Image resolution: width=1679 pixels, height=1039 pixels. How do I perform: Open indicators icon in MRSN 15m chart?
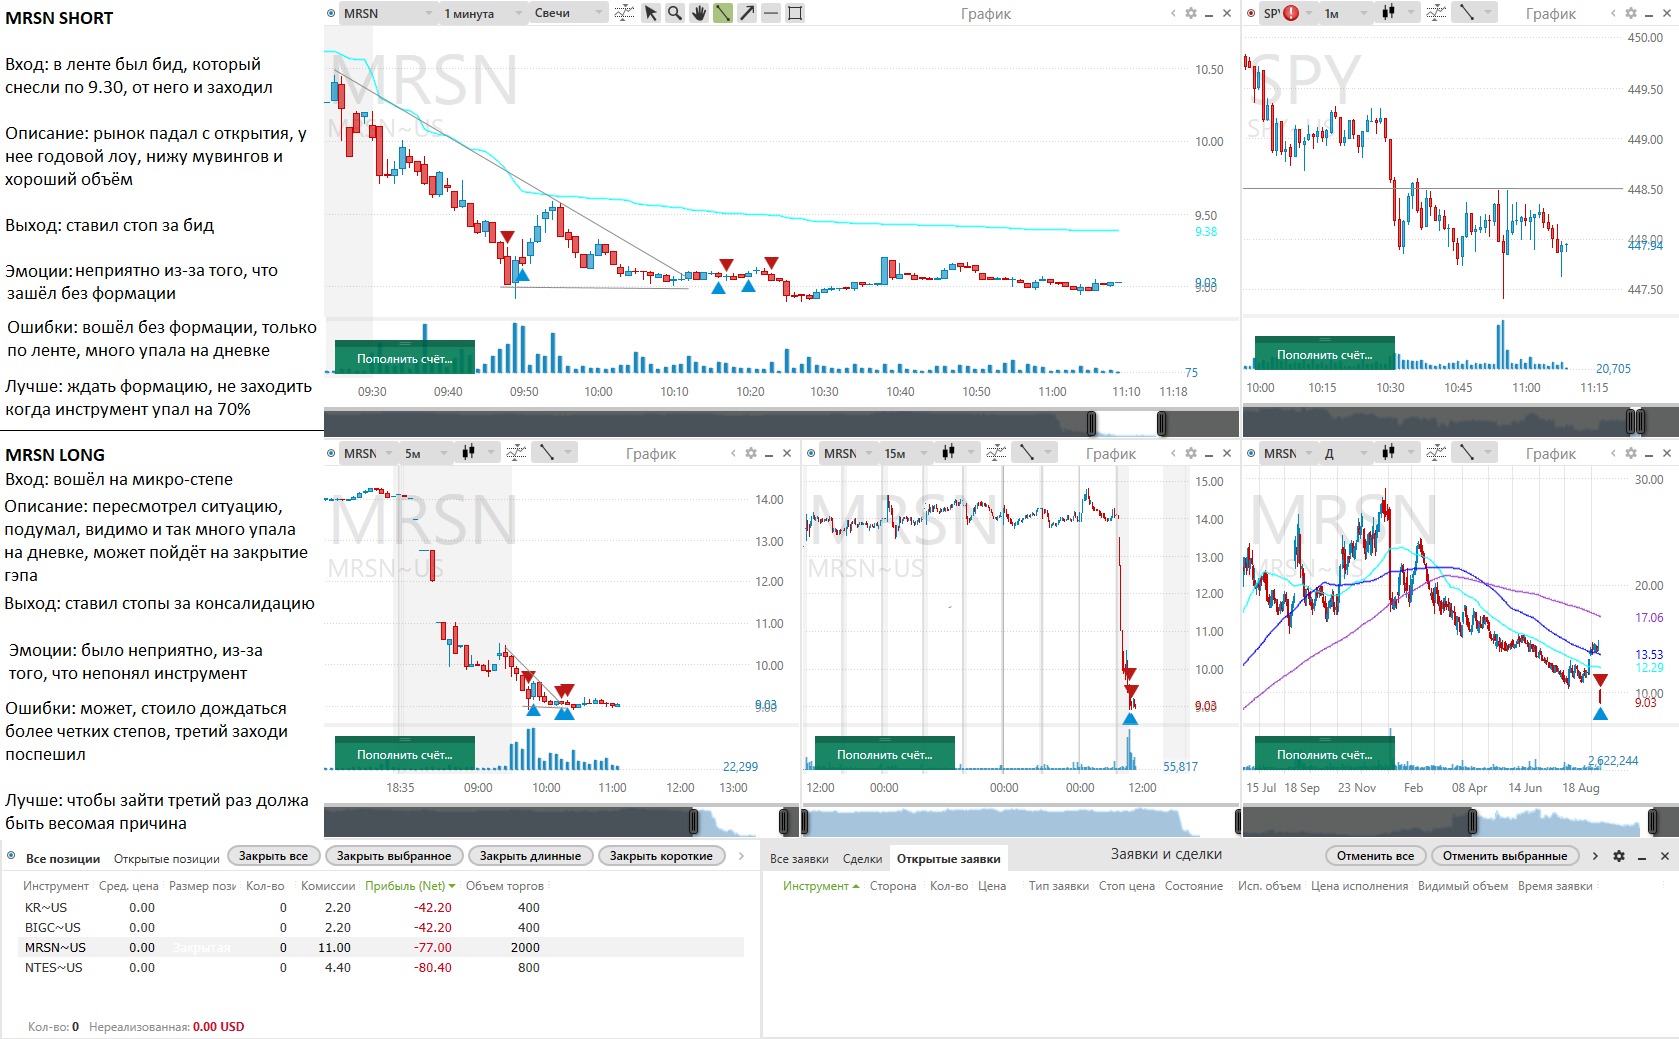[996, 453]
